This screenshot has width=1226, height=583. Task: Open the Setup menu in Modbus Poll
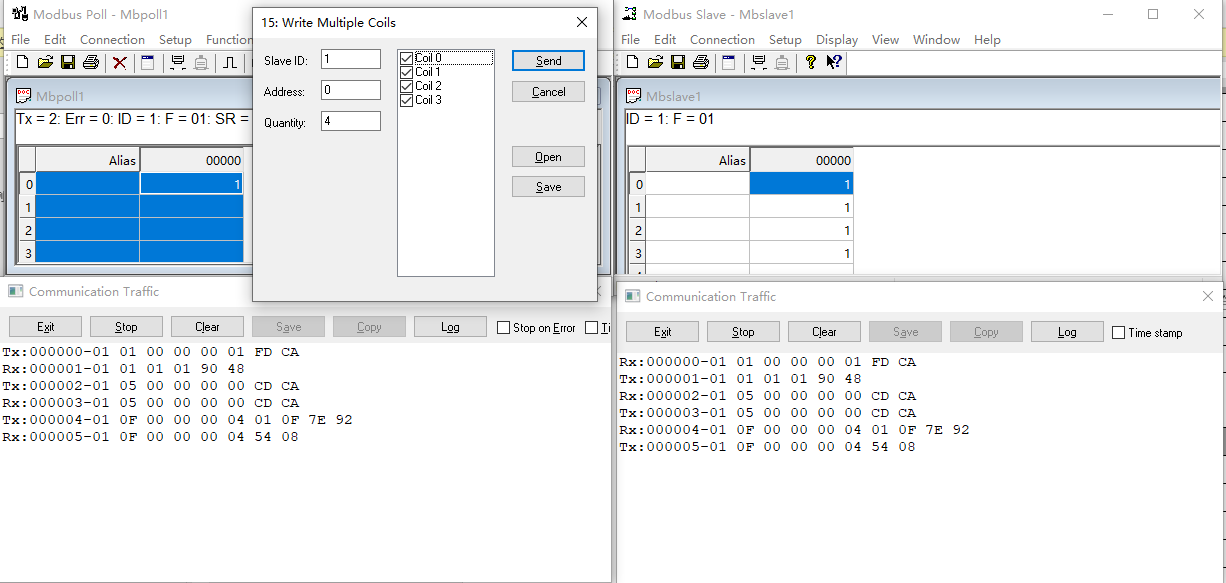[x=175, y=40]
